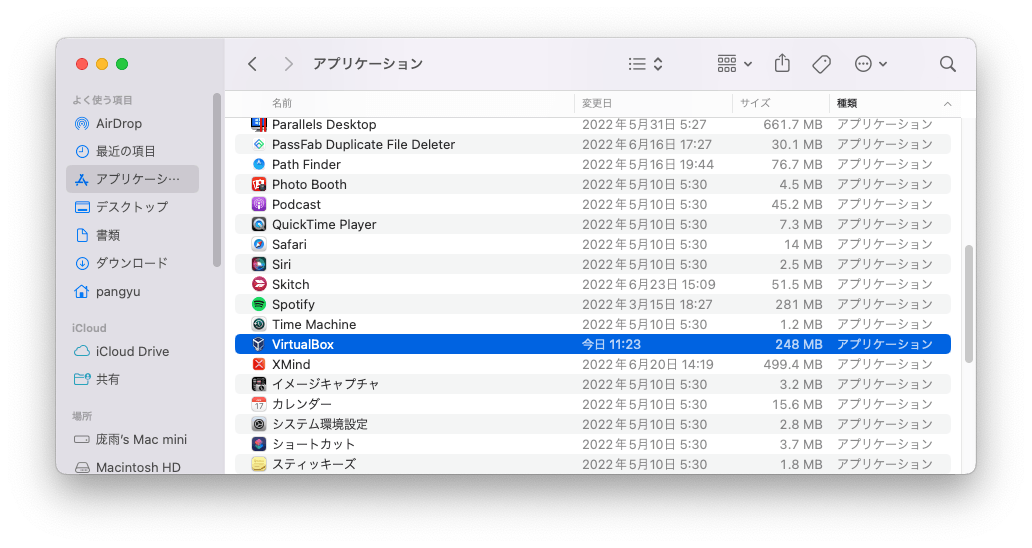
Task: Sort by 変更日 column header
Action: [597, 103]
